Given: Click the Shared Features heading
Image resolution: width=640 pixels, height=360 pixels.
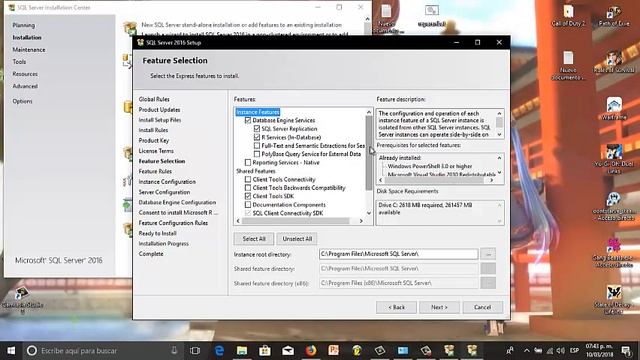Looking at the screenshot, I should [x=256, y=171].
